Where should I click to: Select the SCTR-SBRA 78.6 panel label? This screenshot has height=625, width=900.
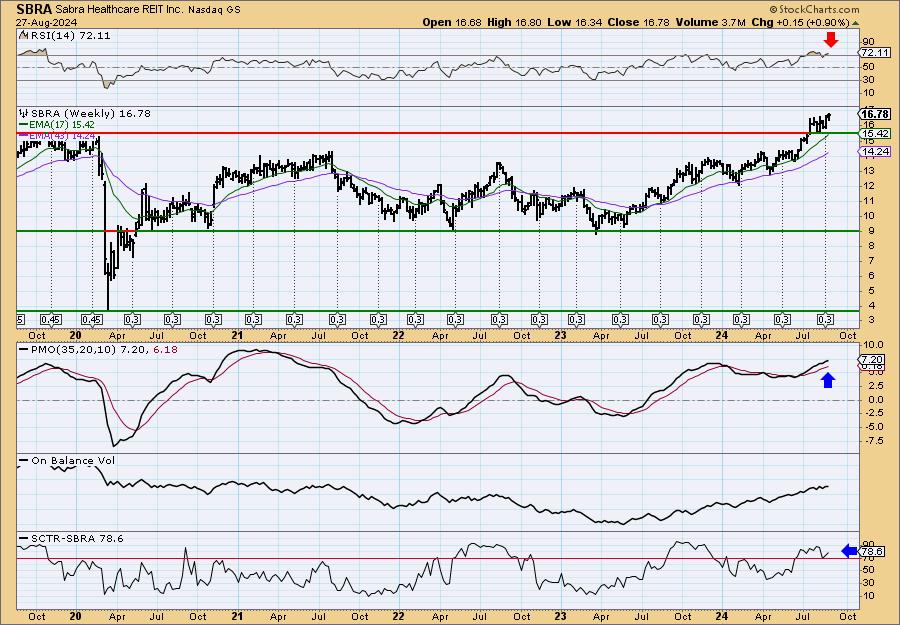coord(77,538)
